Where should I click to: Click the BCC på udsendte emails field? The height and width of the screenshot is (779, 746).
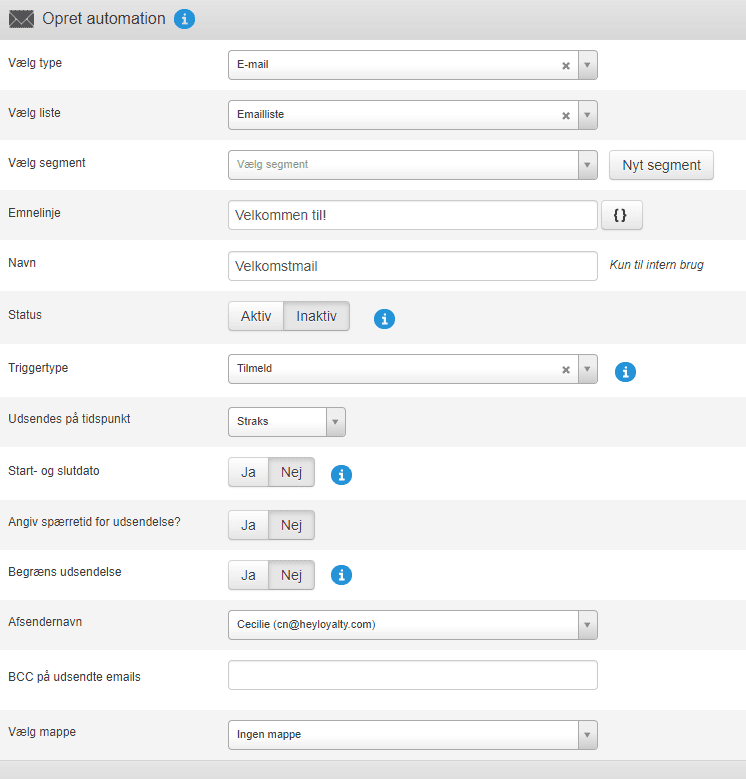pyautogui.click(x=412, y=675)
